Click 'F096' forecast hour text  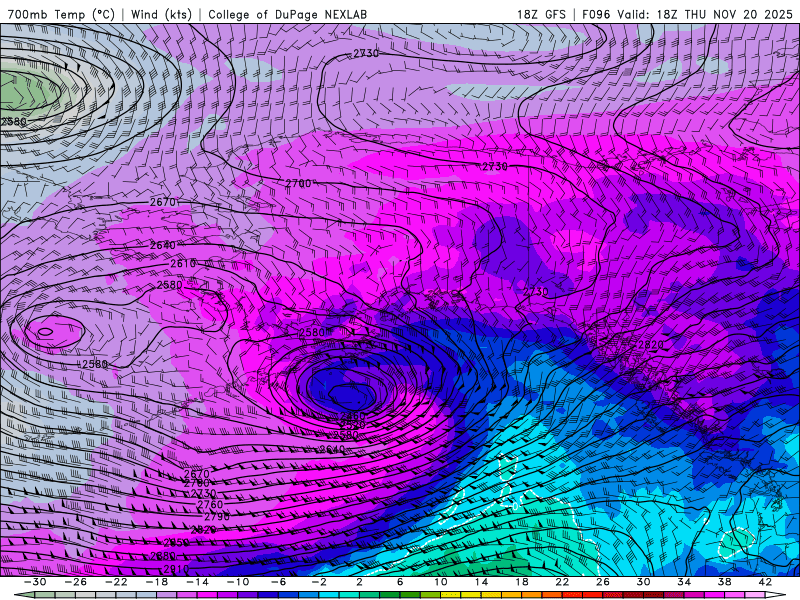596,15
